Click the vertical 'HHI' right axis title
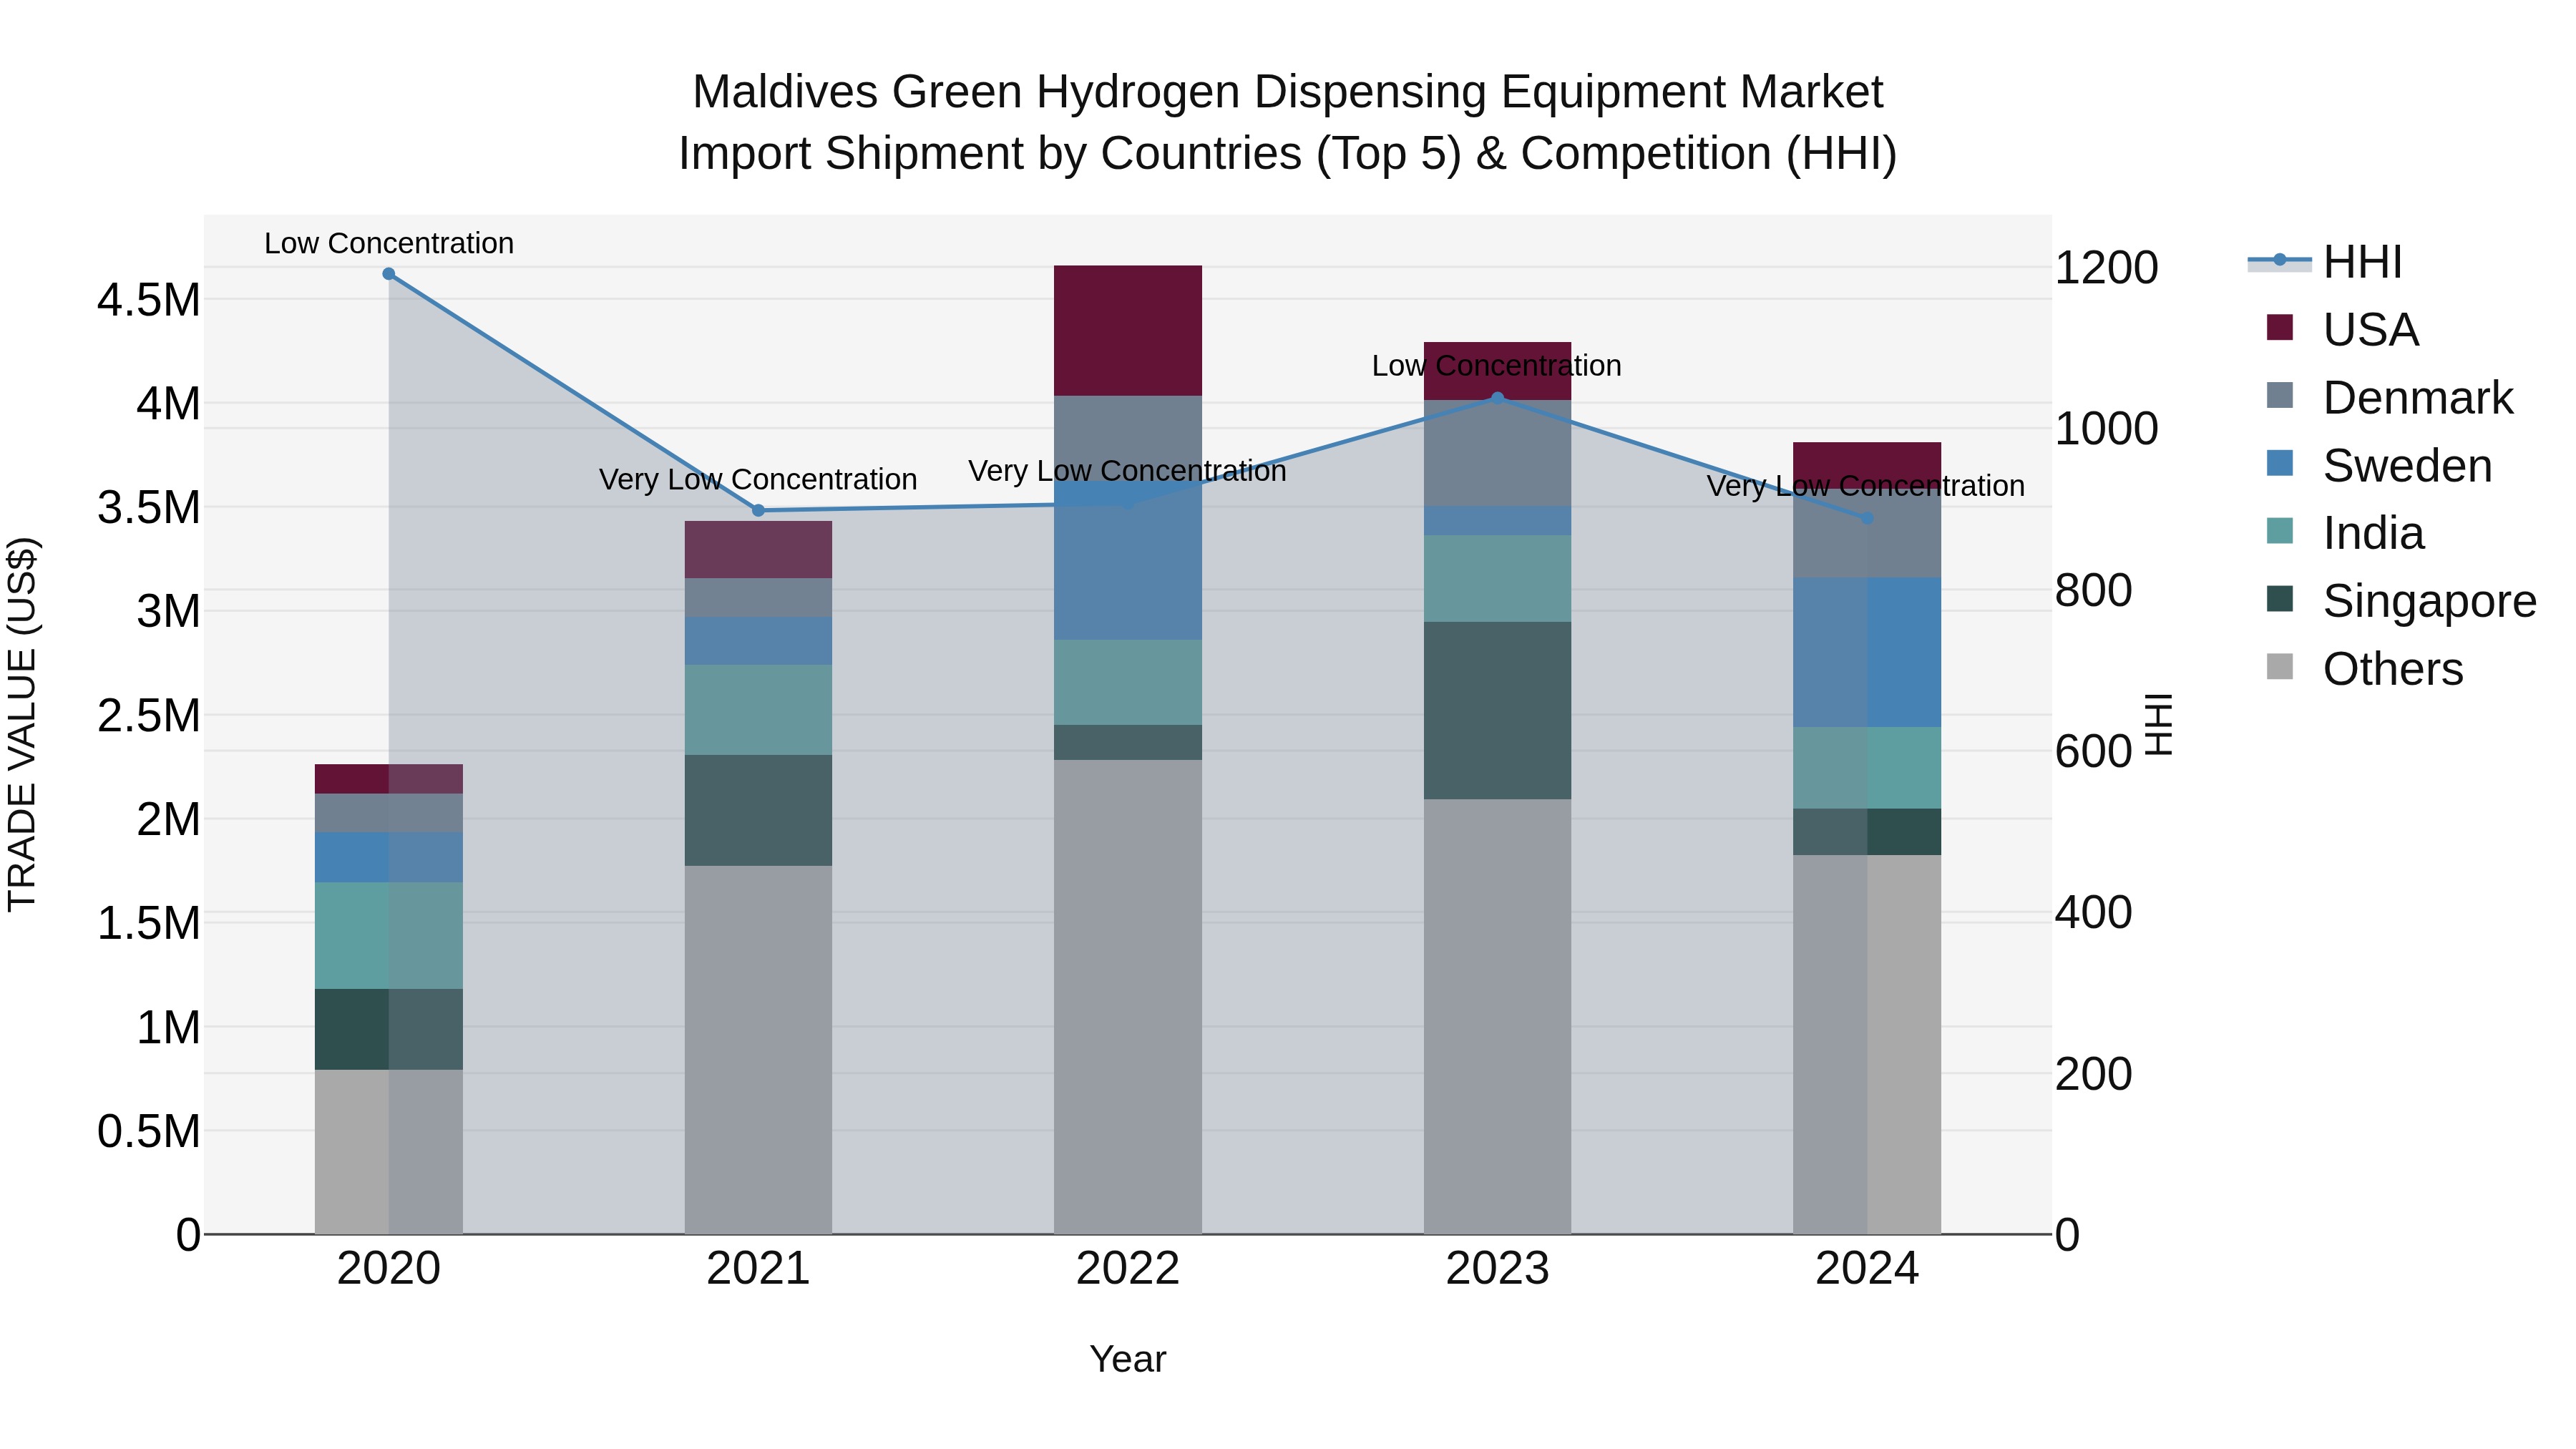2576x1449 pixels. 2159,724
